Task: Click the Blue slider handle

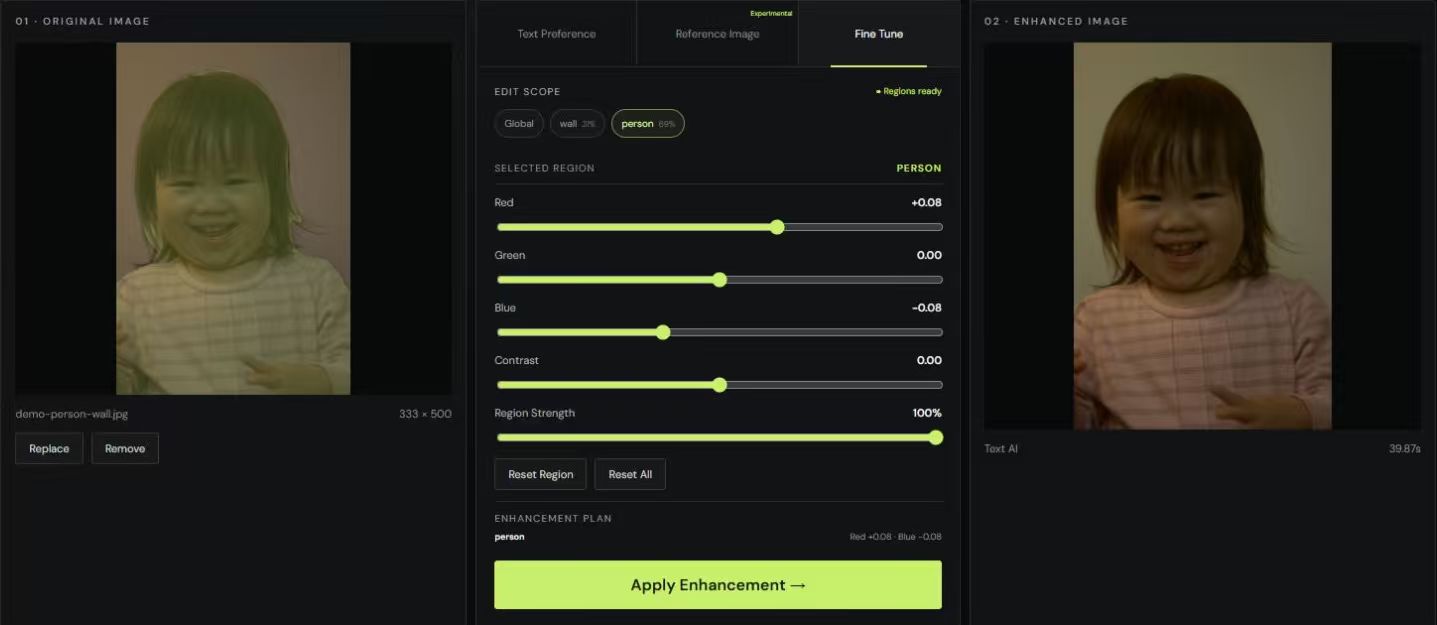Action: (x=663, y=332)
